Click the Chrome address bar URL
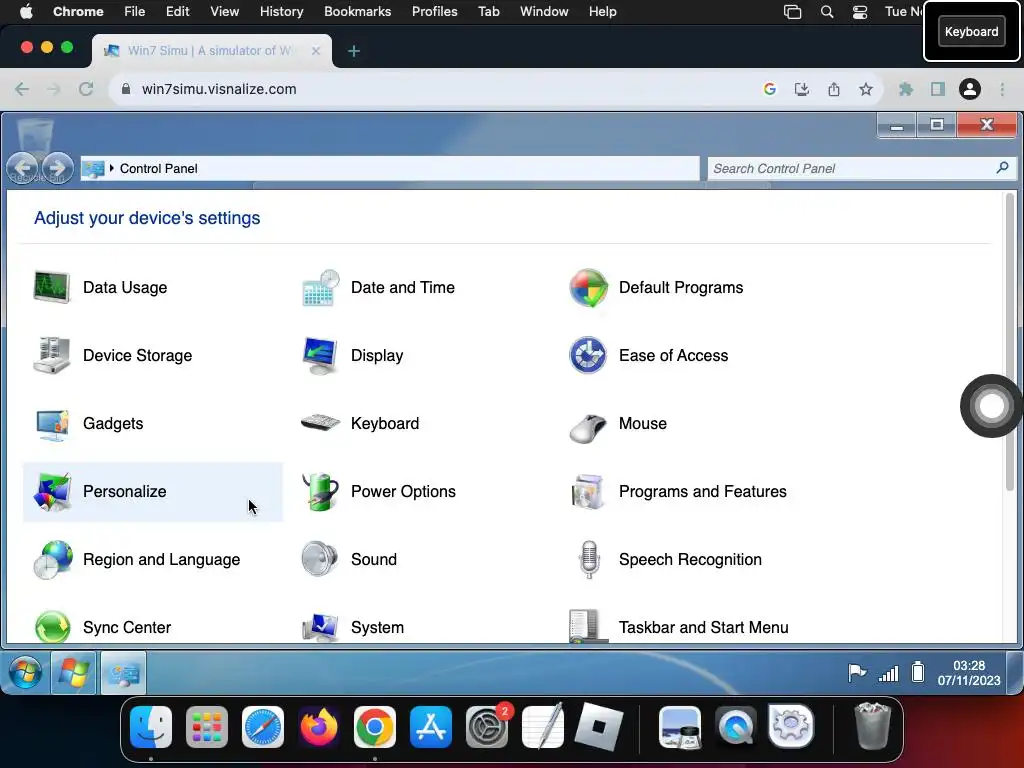This screenshot has width=1024, height=768. (x=219, y=89)
